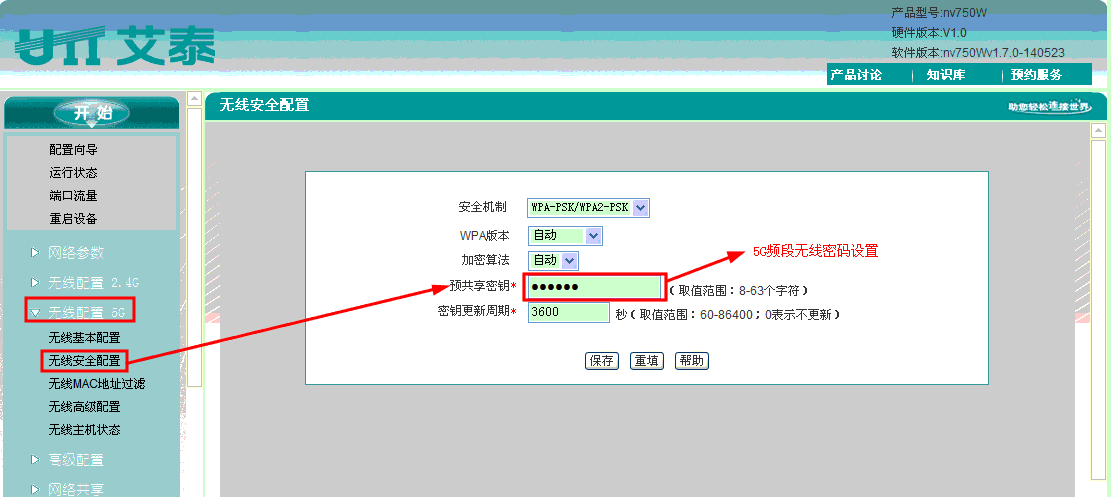
Task: Click the 开始 start button in sidebar
Action: (x=92, y=113)
